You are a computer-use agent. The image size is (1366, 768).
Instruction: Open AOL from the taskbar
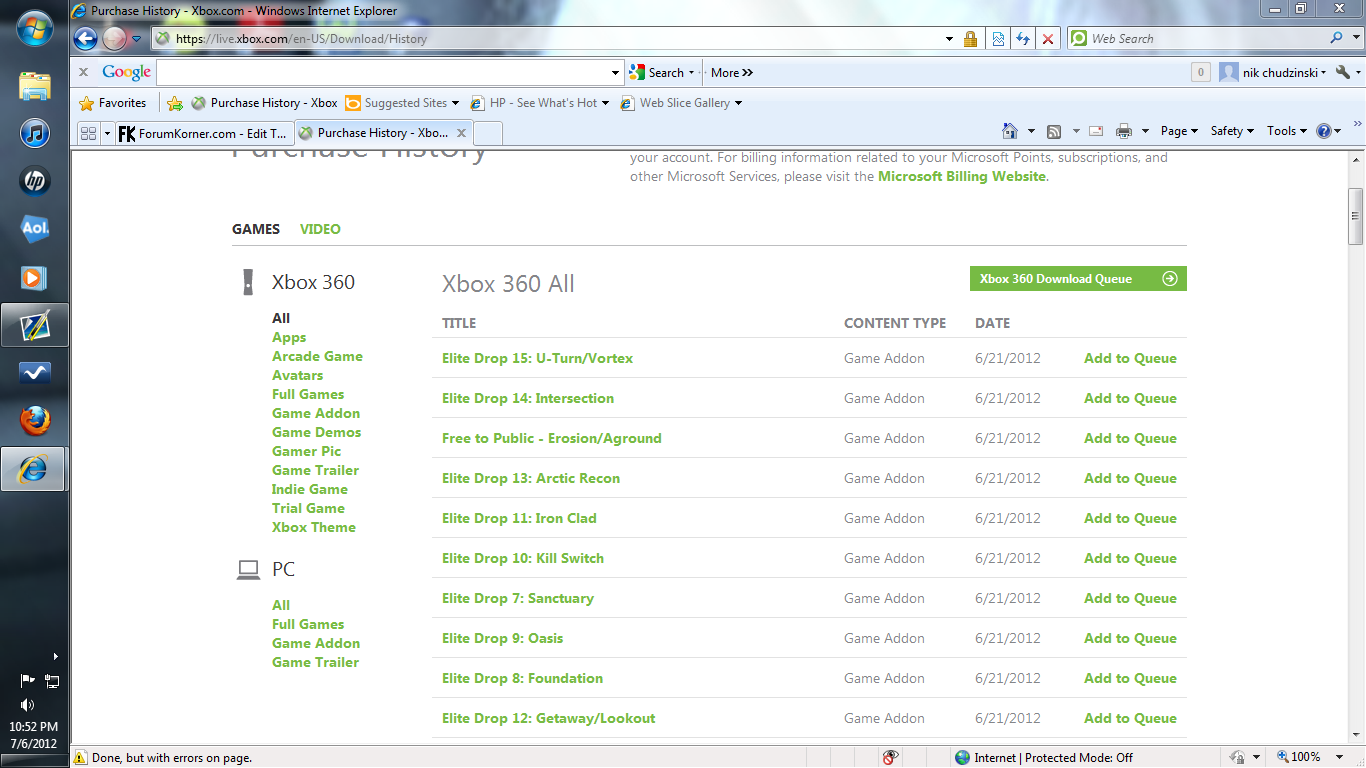coord(35,229)
